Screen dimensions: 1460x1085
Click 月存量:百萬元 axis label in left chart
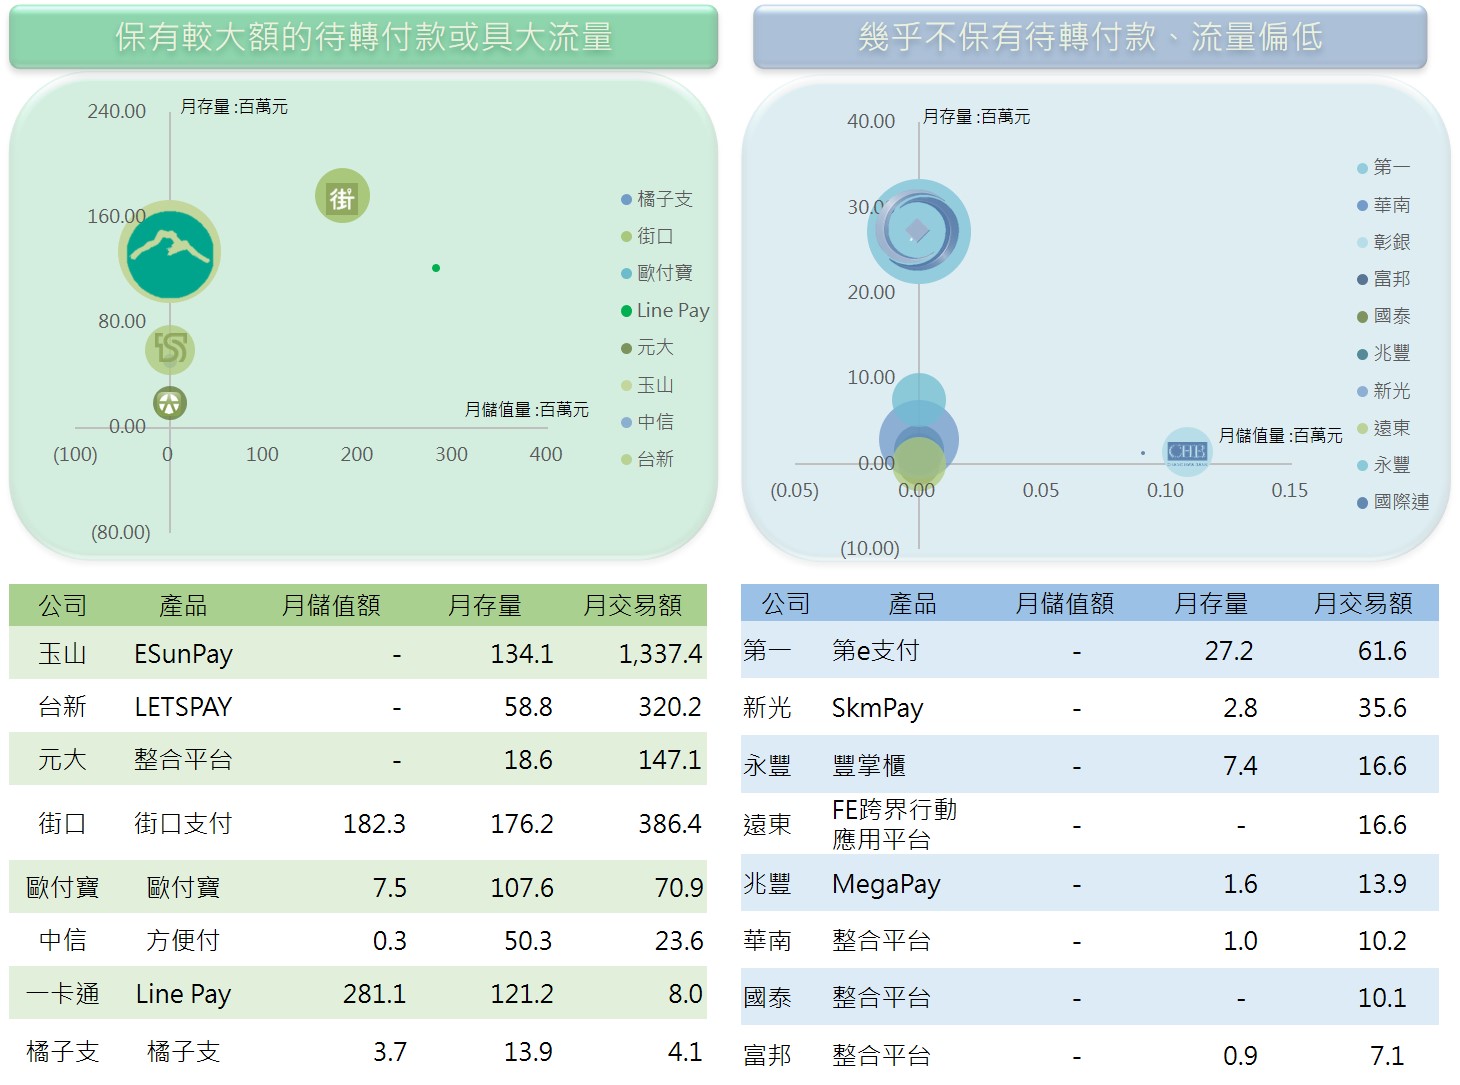234,106
